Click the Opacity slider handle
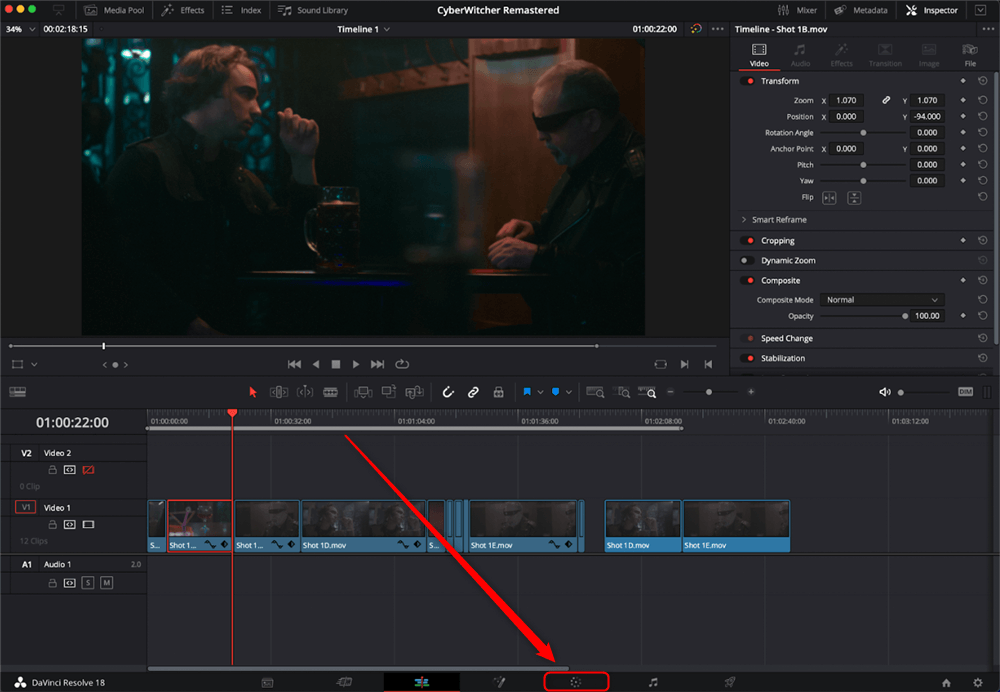The height and width of the screenshot is (692, 1000). point(904,316)
